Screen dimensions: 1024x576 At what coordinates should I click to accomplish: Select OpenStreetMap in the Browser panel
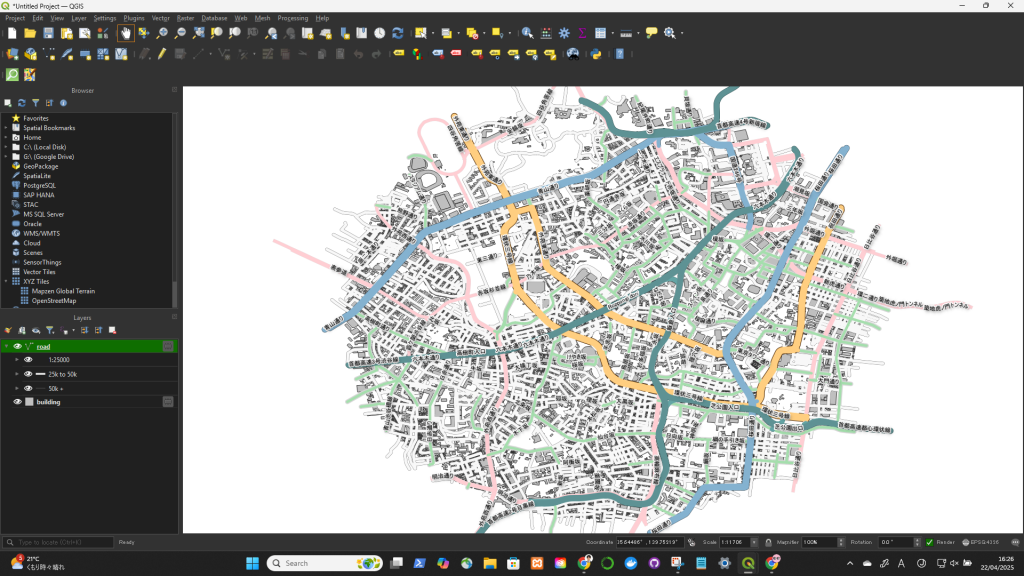pyautogui.click(x=53, y=300)
